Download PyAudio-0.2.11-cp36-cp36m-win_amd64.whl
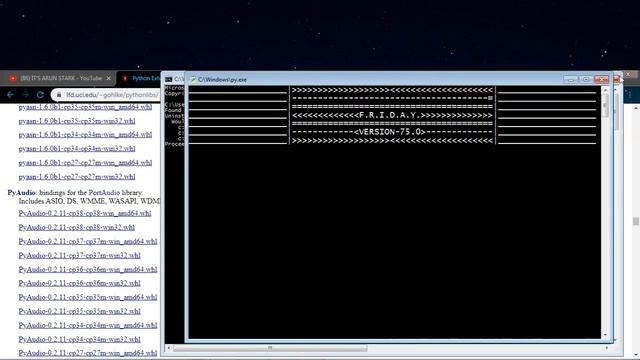 click(88, 269)
